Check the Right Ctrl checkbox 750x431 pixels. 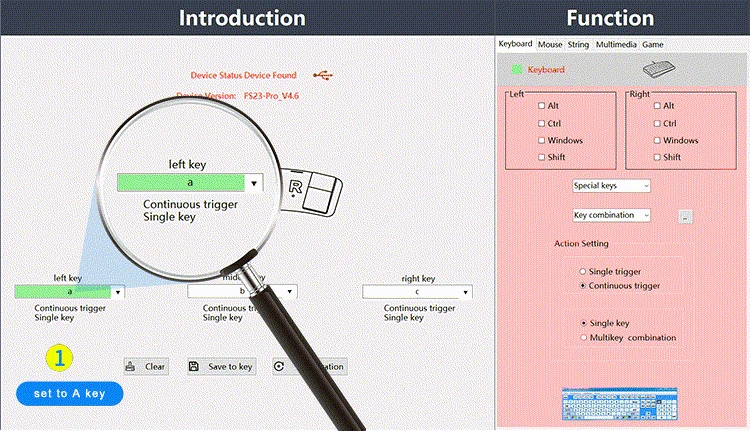[x=657, y=123]
